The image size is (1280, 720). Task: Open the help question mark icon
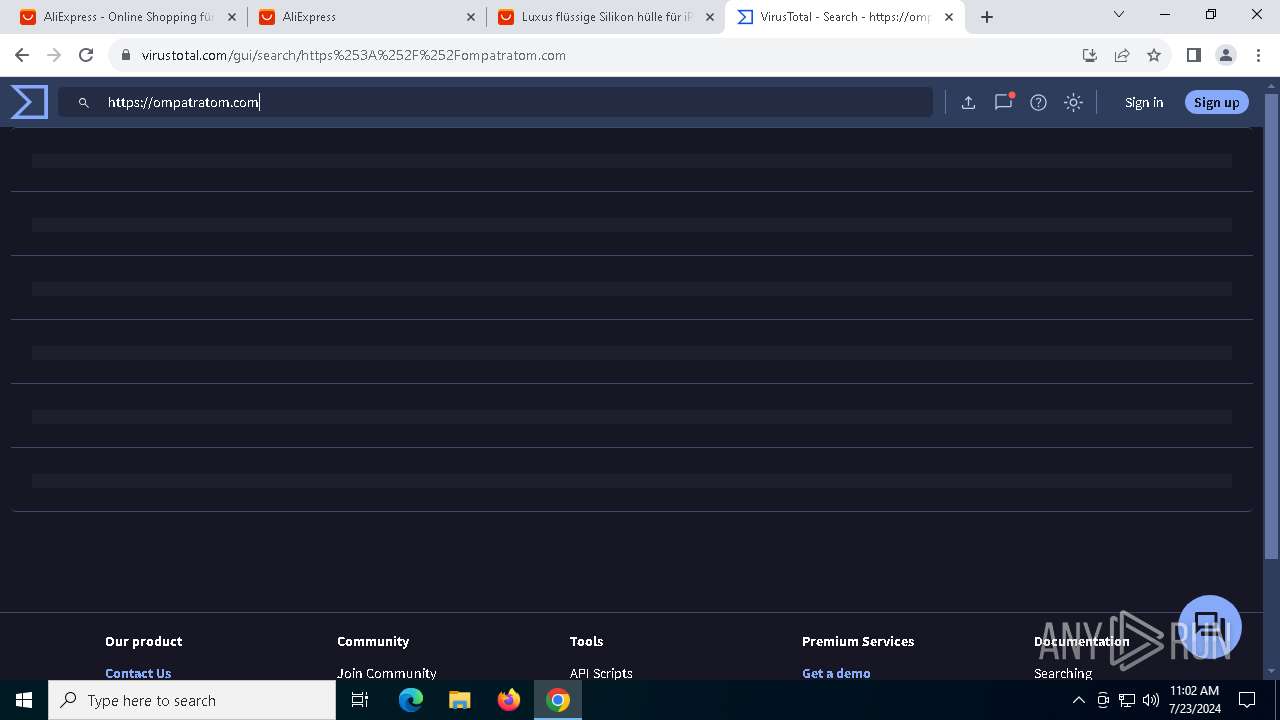[1038, 102]
